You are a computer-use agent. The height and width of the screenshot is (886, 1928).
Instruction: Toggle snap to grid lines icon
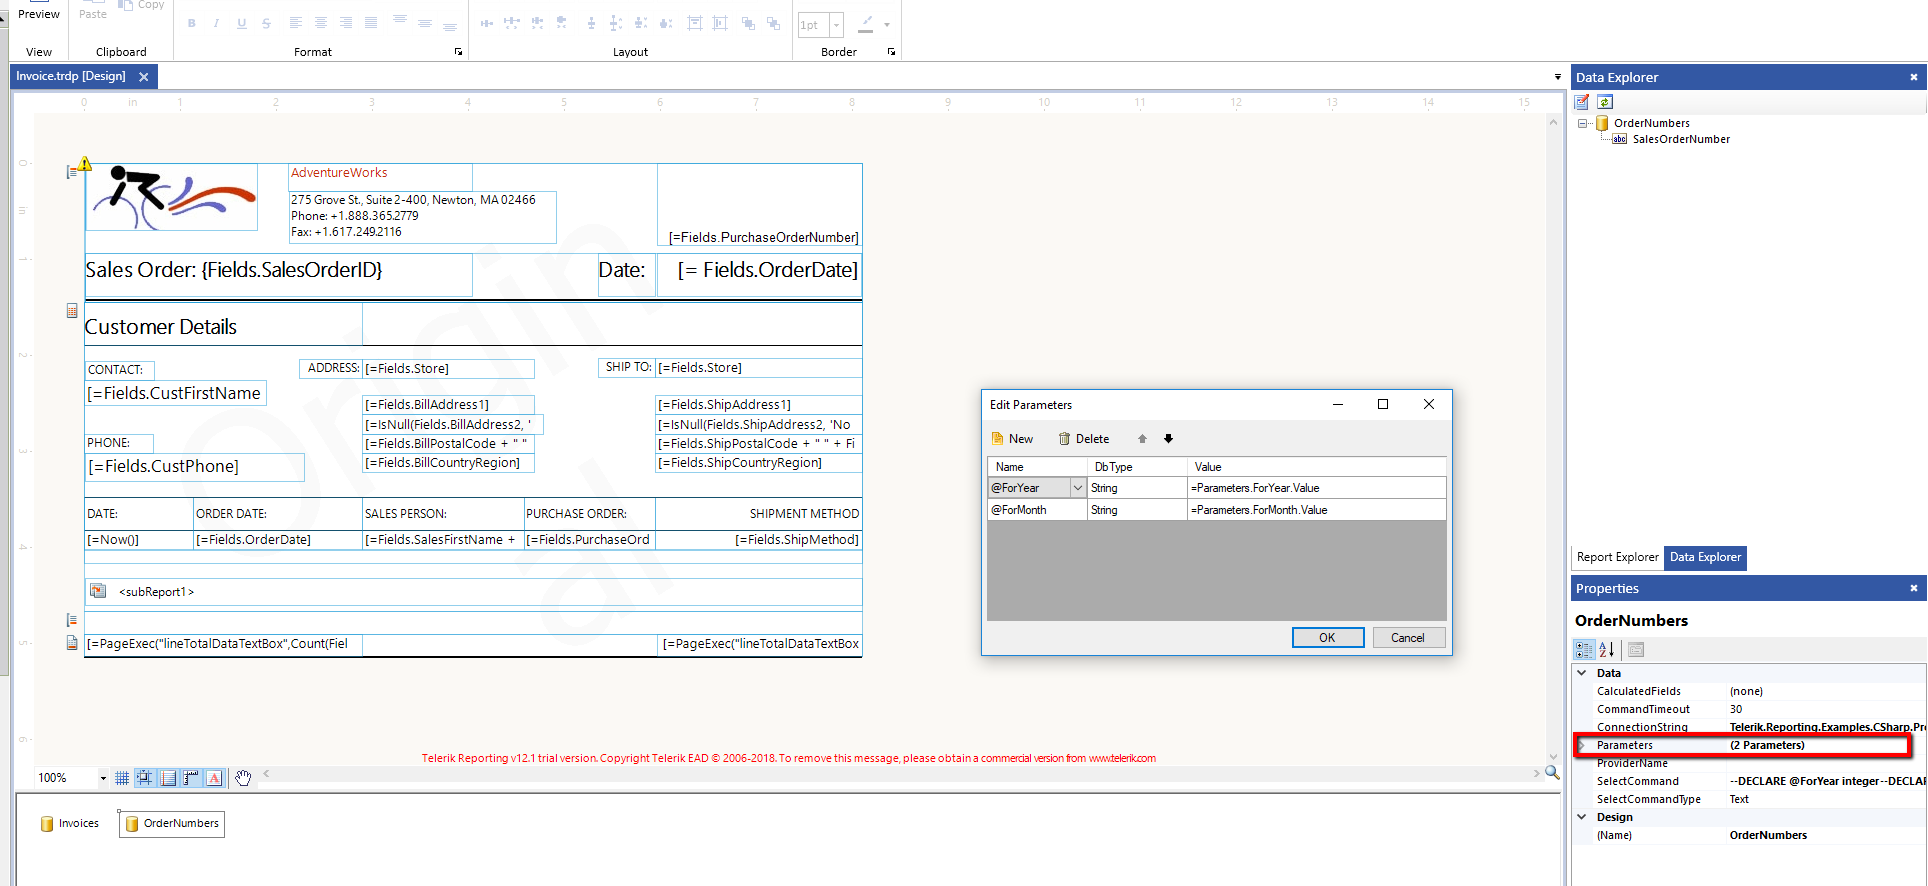point(145,778)
